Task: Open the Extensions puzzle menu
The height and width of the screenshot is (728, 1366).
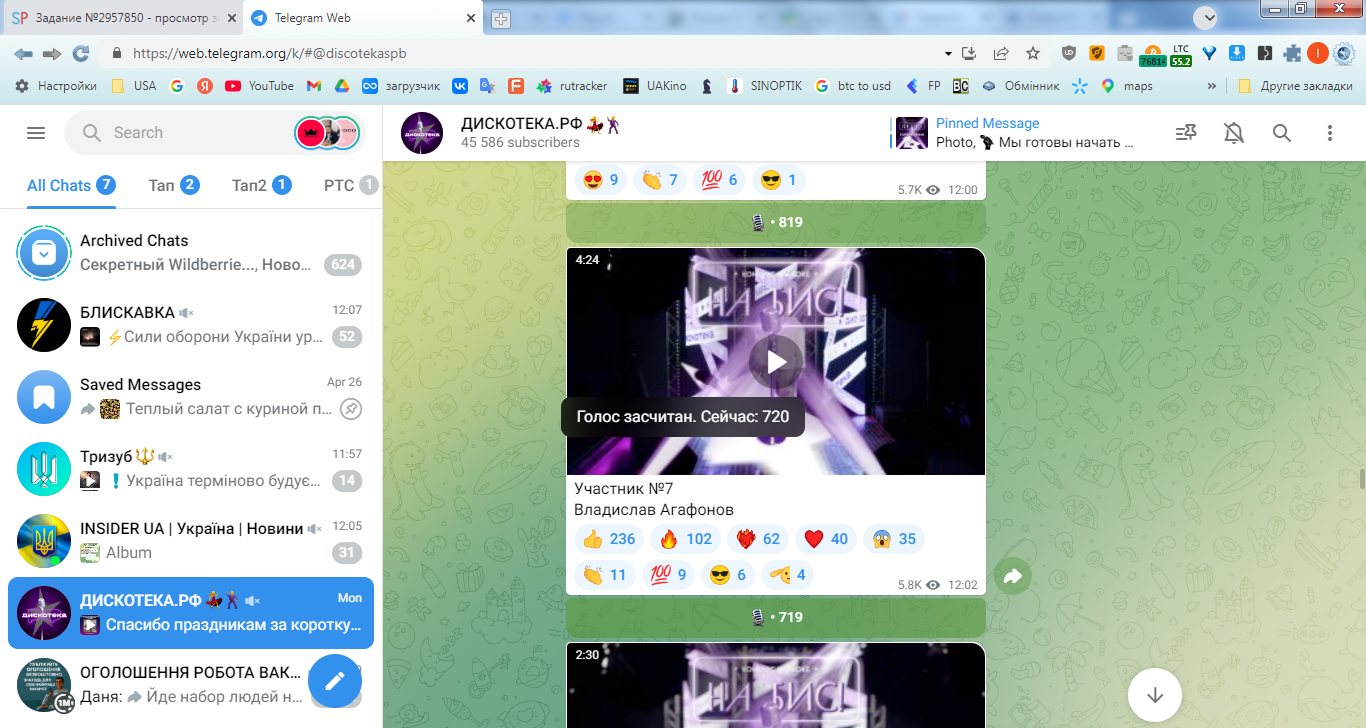Action: coord(1292,54)
